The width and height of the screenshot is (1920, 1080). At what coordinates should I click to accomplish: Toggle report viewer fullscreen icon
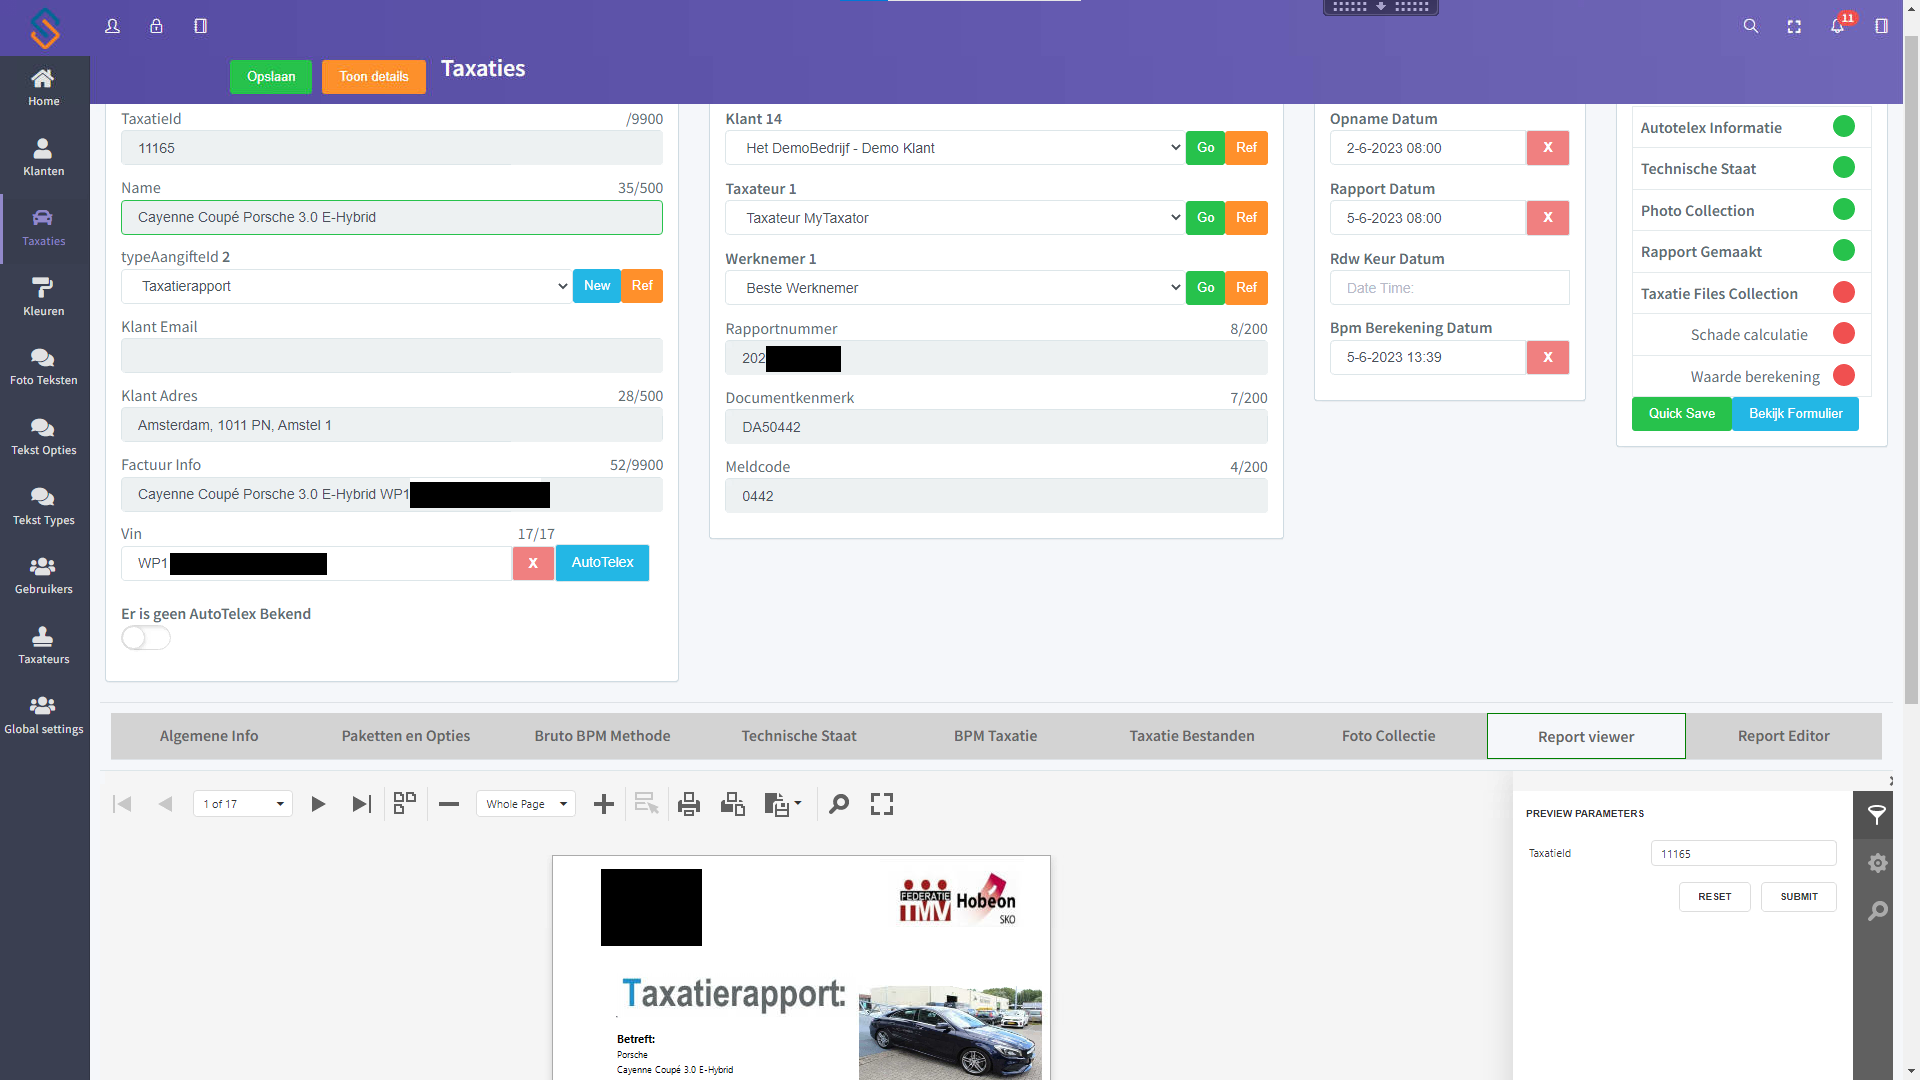click(882, 804)
